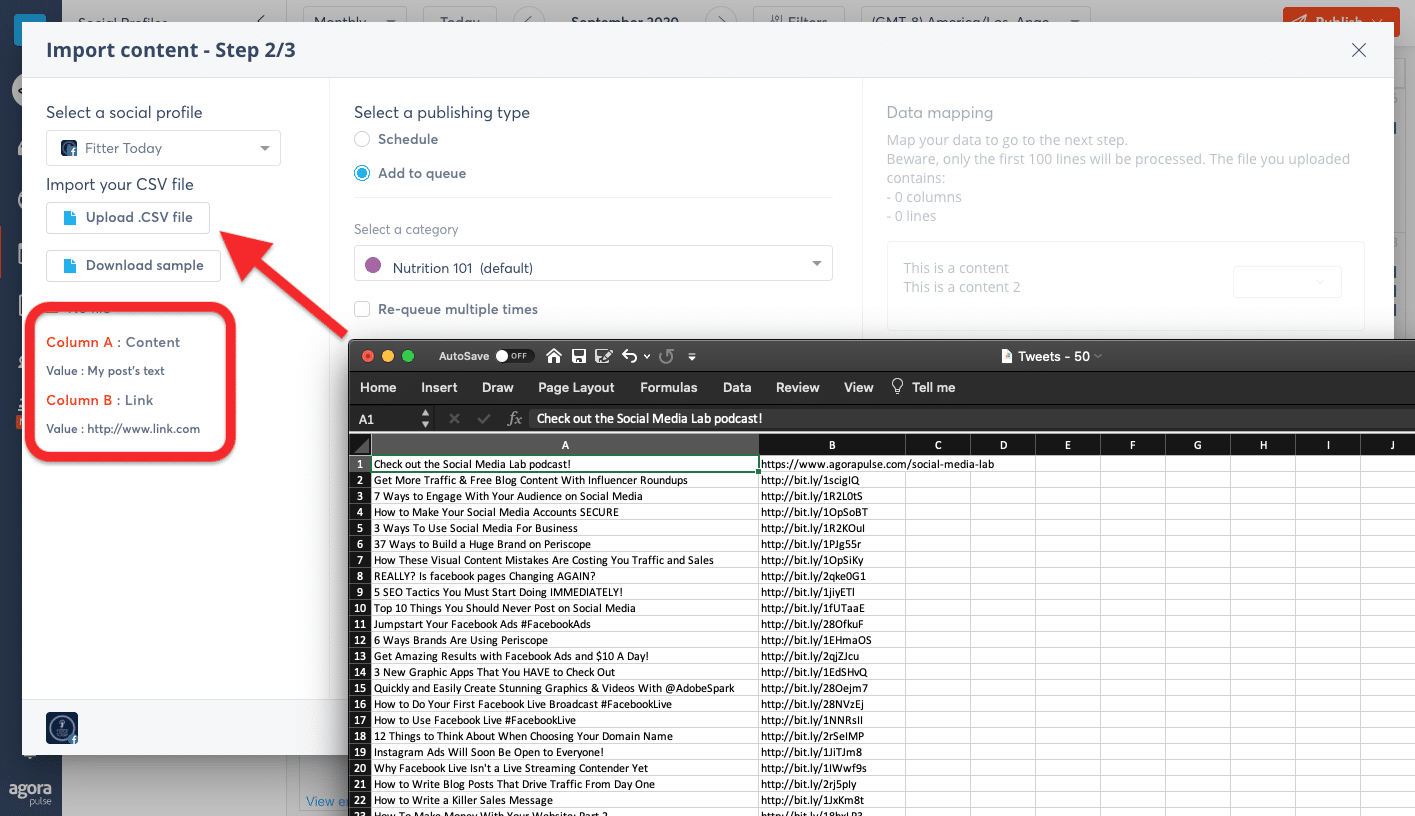
Task: Click cell 'REALLY? Is facebook pages Changing AGAIN?'
Action: (x=565, y=576)
